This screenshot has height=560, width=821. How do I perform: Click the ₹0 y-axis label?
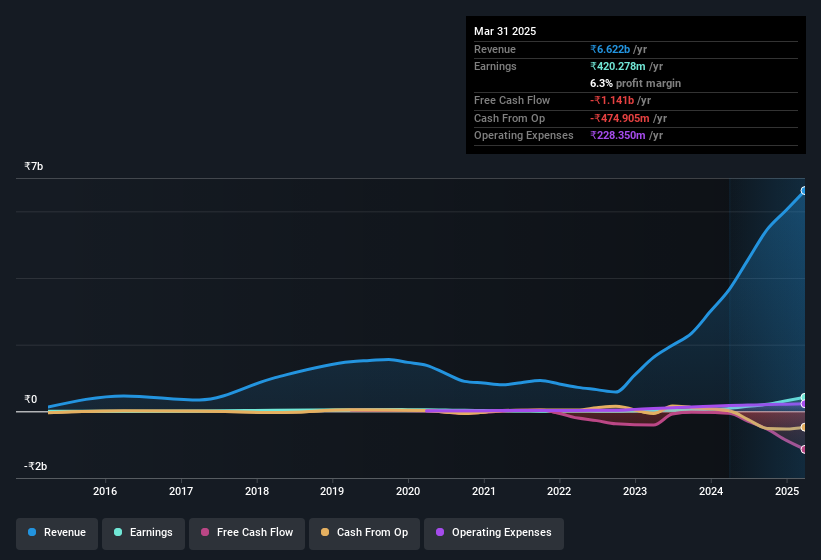pyautogui.click(x=31, y=399)
